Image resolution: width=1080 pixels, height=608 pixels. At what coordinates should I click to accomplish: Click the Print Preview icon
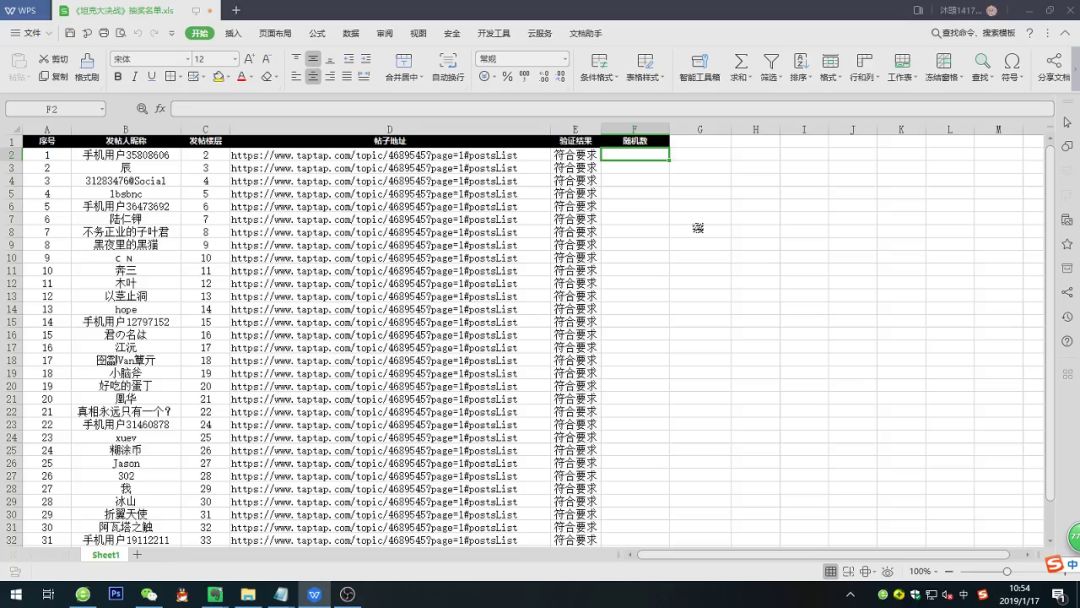point(121,33)
